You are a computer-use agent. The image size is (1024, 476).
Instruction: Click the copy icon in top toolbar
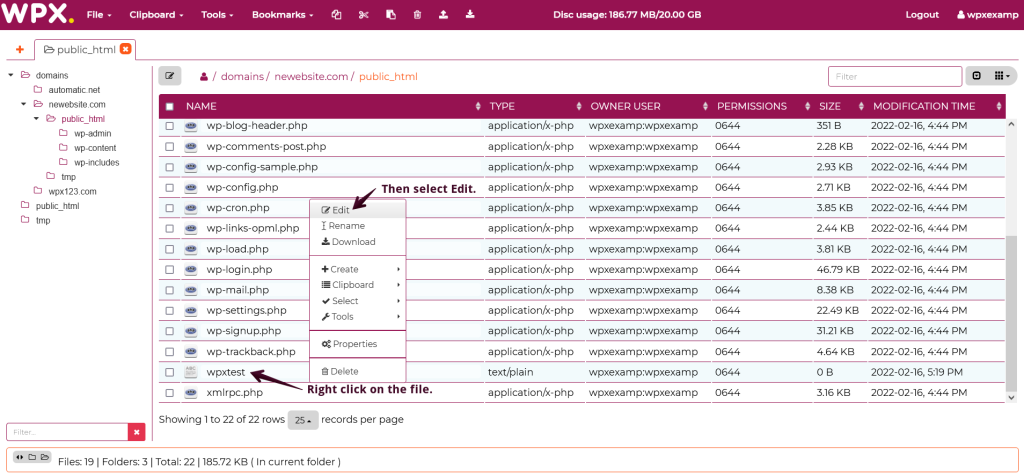[337, 15]
